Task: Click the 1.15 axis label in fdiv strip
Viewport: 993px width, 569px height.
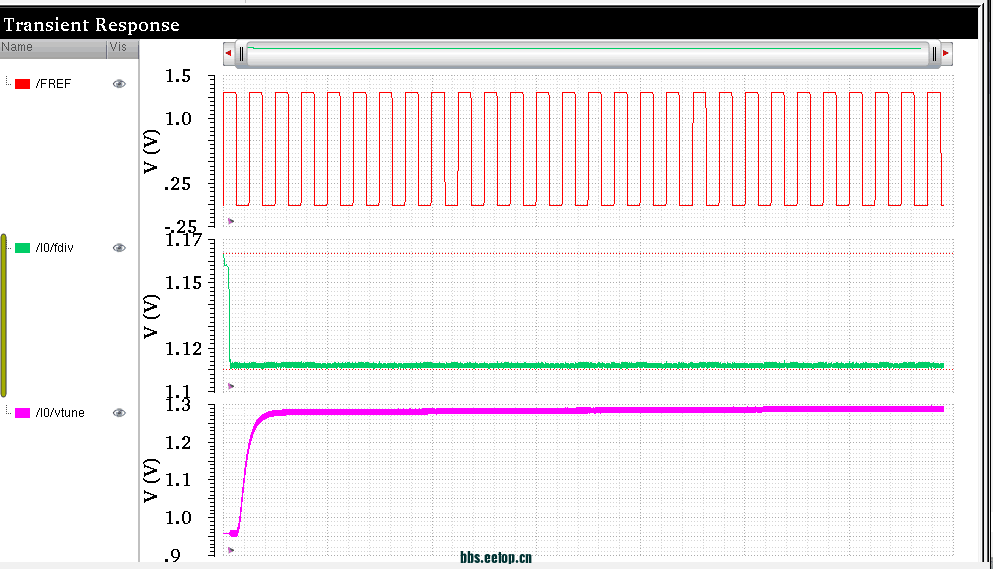Action: (x=183, y=283)
